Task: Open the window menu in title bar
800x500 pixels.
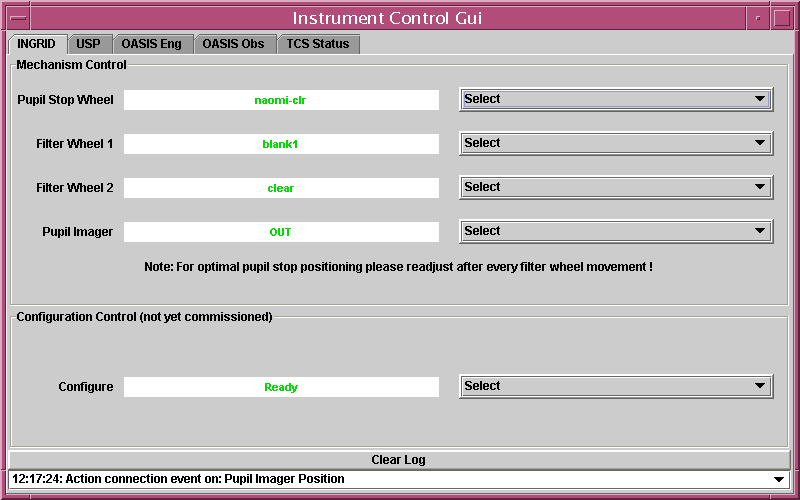Action: 17,17
